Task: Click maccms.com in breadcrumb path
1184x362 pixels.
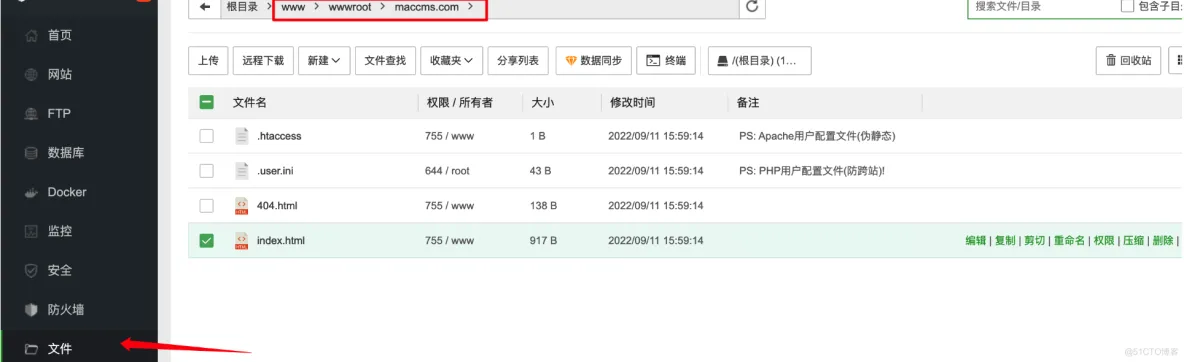Action: pyautogui.click(x=427, y=7)
